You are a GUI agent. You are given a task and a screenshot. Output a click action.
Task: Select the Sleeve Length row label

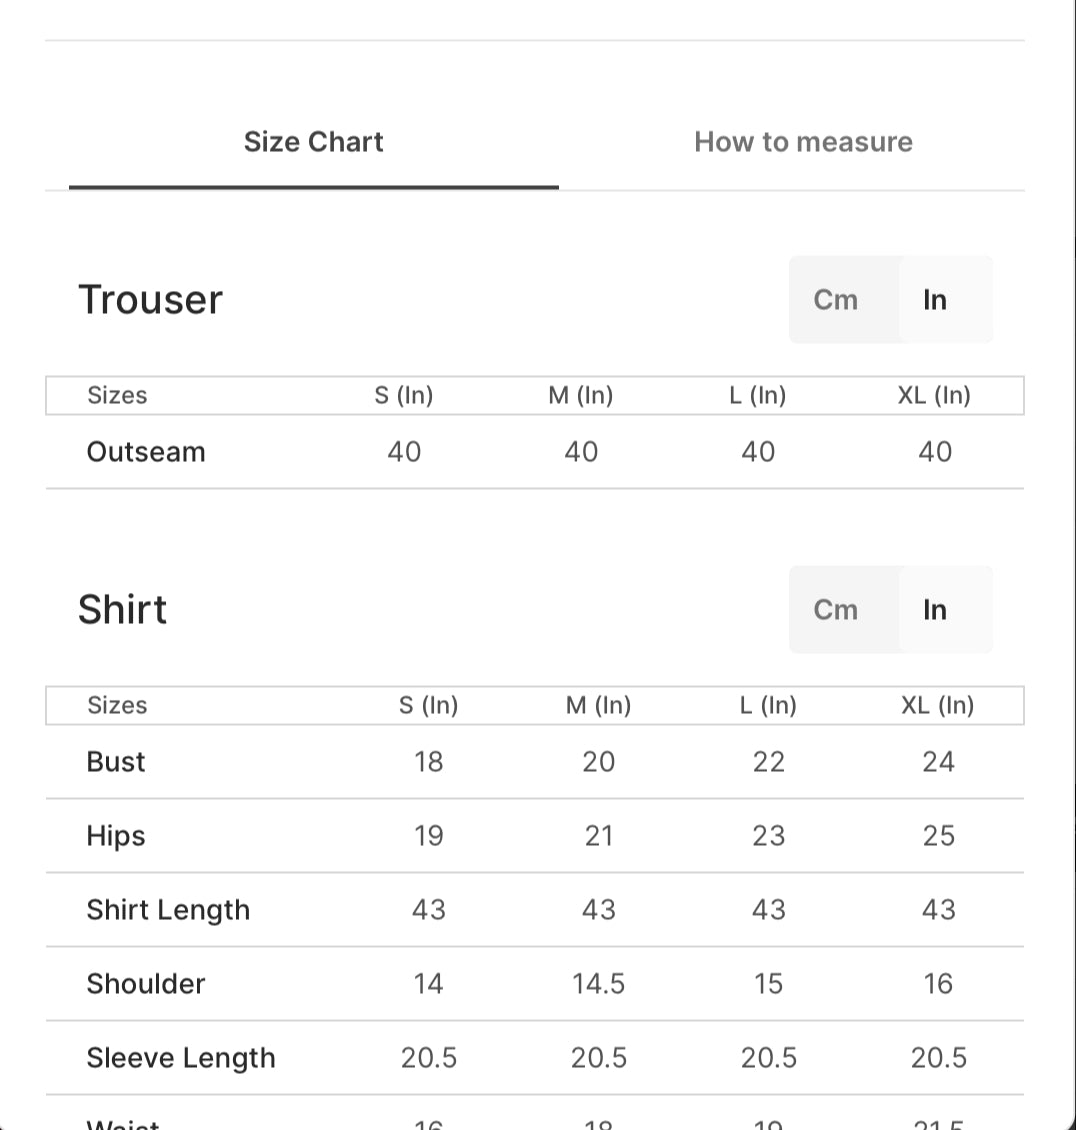pos(181,1058)
